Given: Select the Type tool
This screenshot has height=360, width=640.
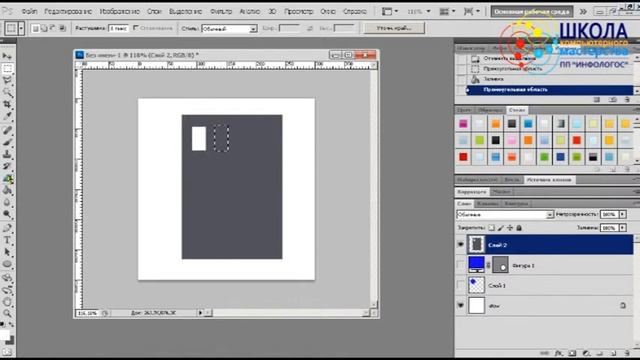Looking at the screenshot, I should point(7,240).
